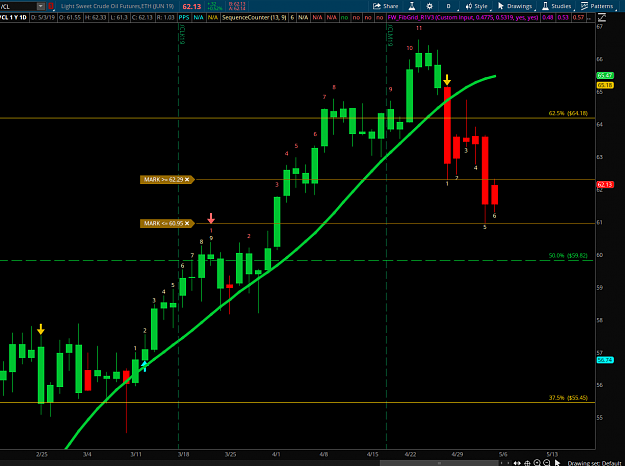Click the zoom out magnifier icon
Viewport: 625px width, 466px height.
pos(547,463)
